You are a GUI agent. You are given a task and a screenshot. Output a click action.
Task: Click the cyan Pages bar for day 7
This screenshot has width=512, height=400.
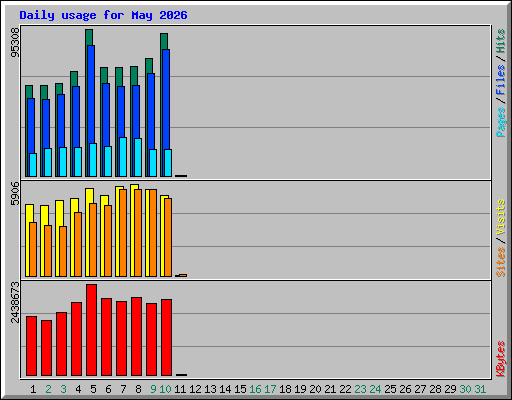123,157
